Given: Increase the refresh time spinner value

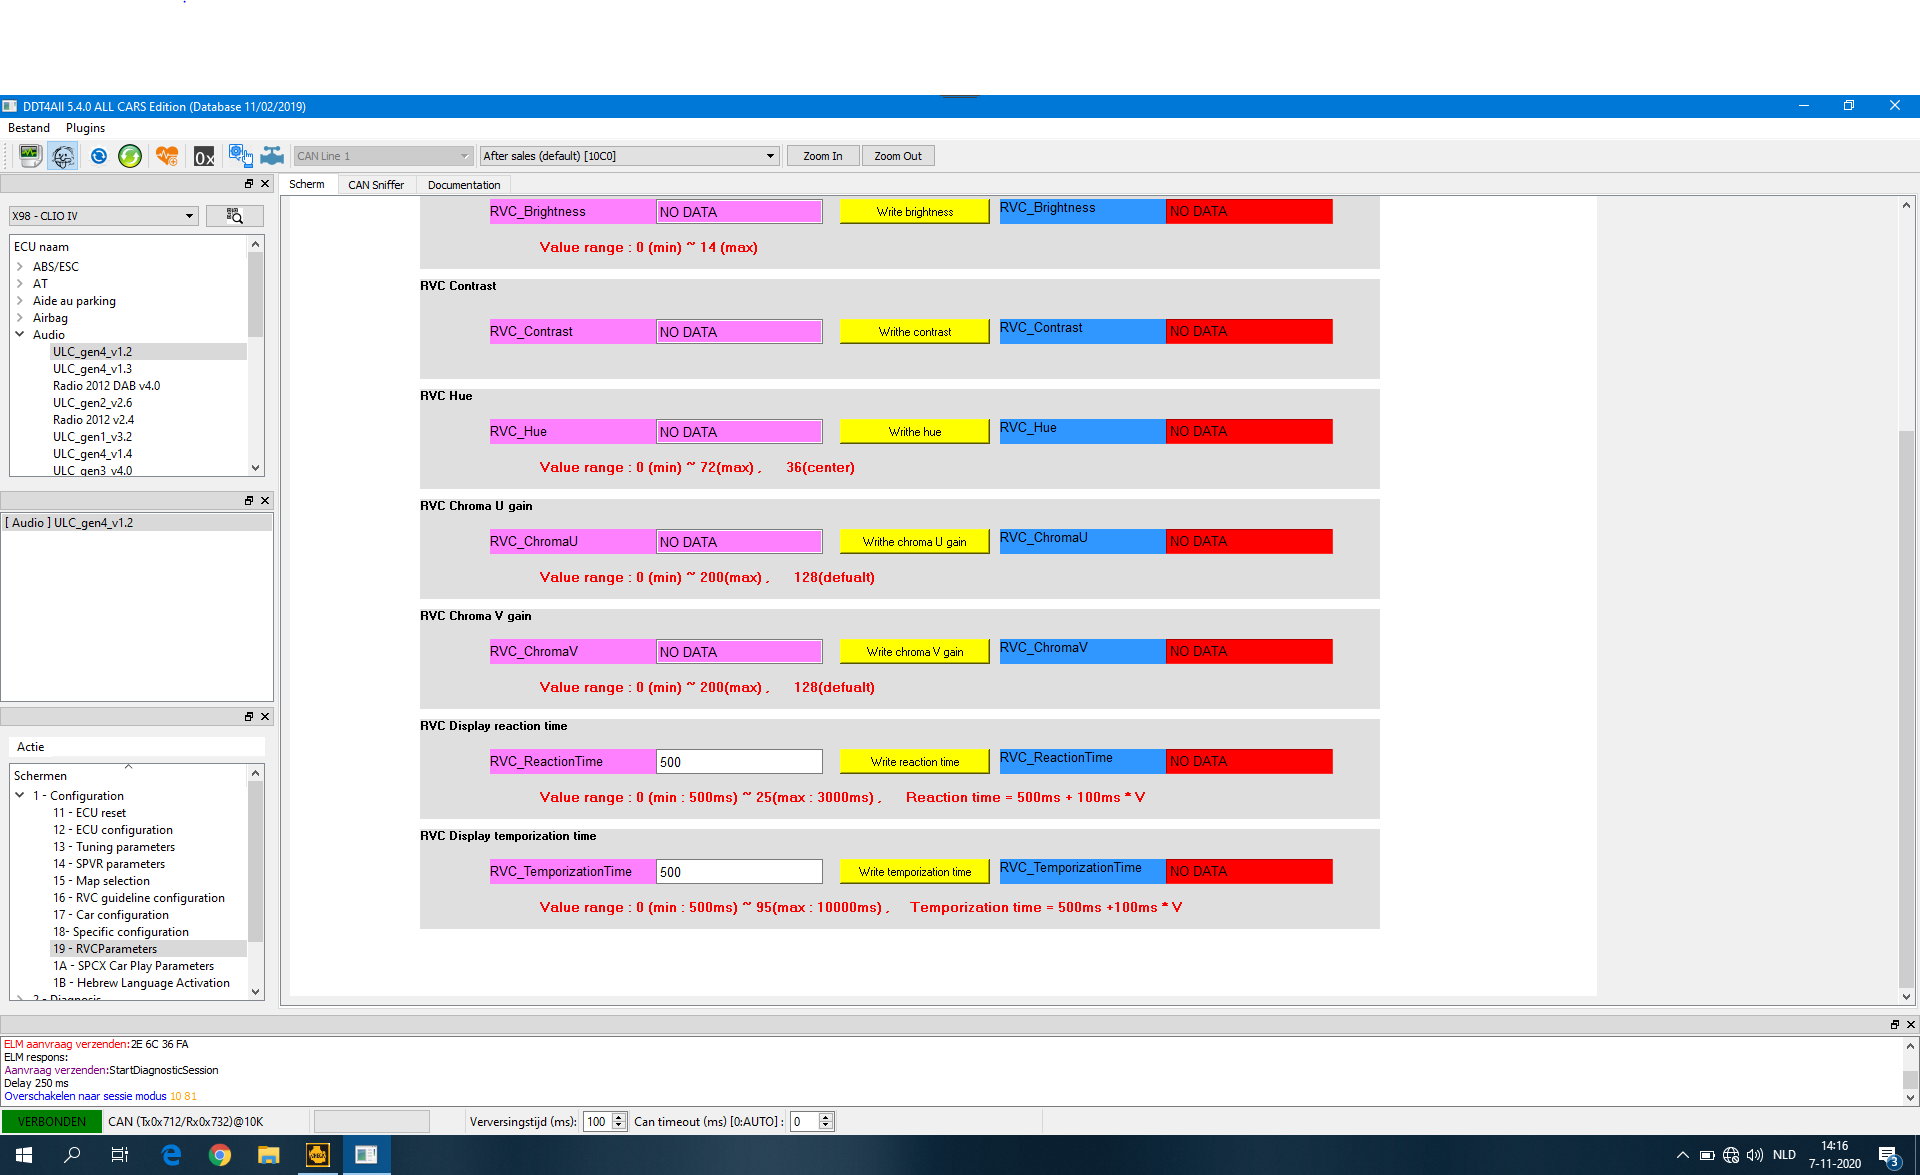Looking at the screenshot, I should pyautogui.click(x=619, y=1117).
